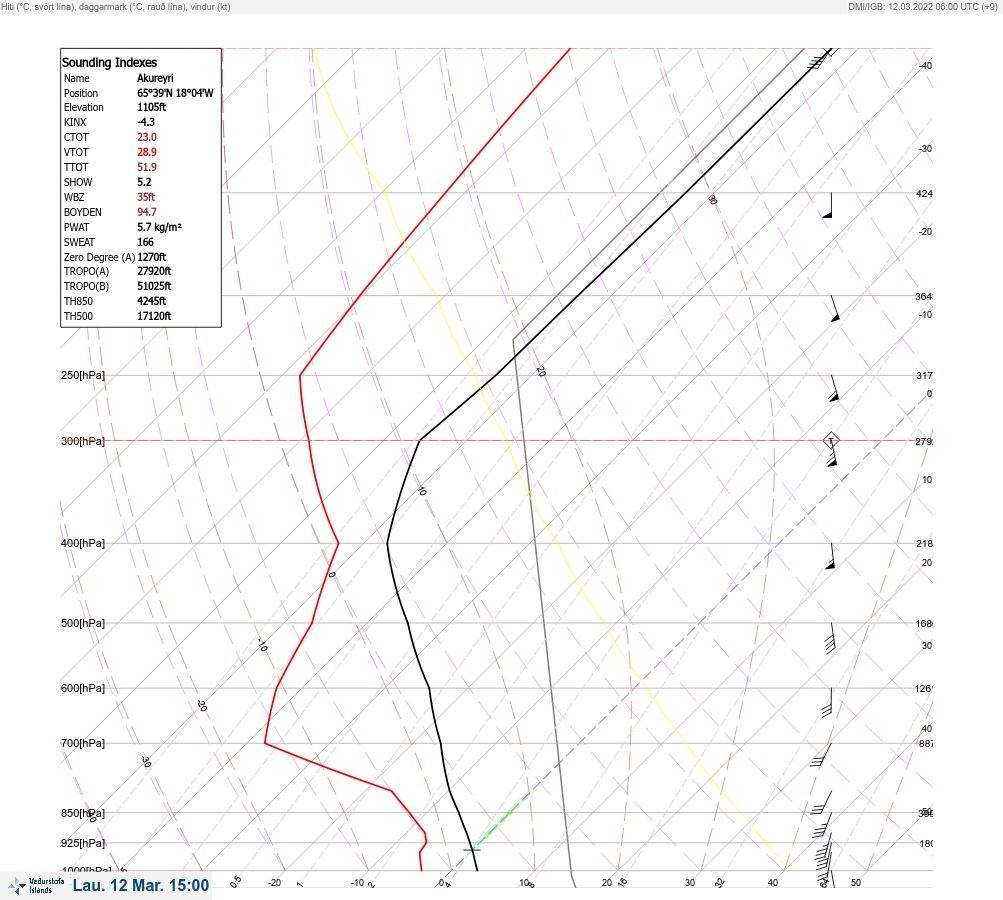Screen dimensions: 1003x900
Task: Click the TROPO(A) value '27920ft'
Action: pos(154,271)
